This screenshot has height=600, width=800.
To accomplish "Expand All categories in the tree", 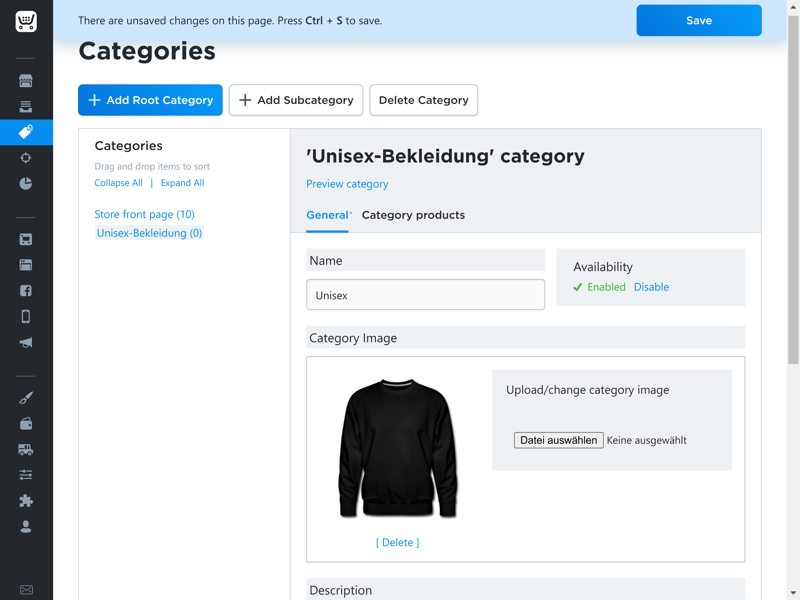I will coord(183,183).
